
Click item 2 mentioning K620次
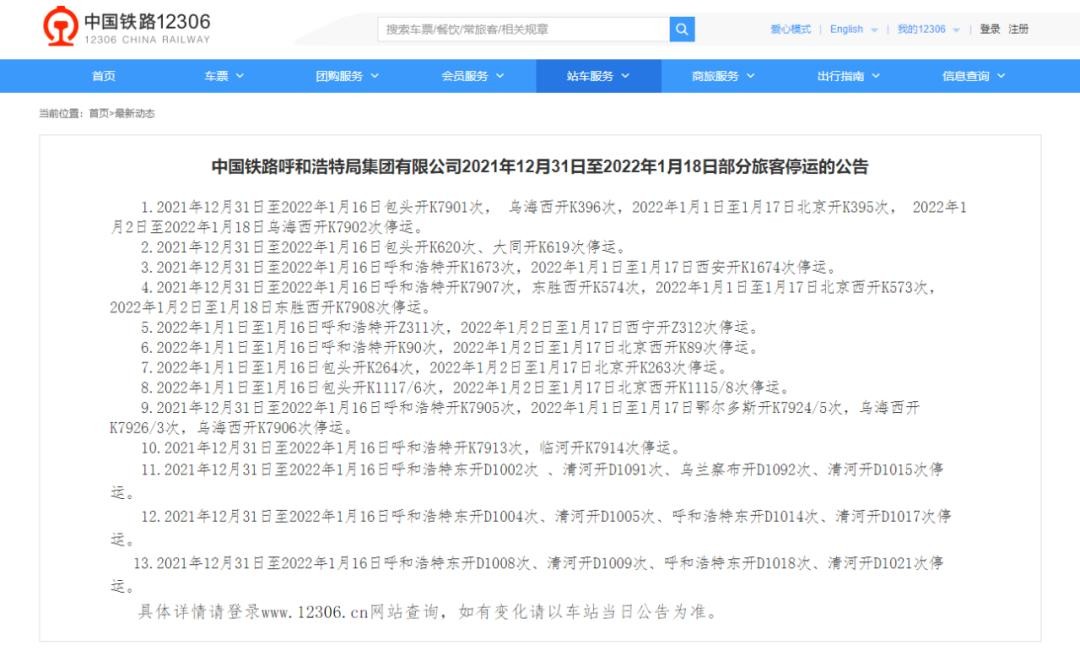[383, 247]
